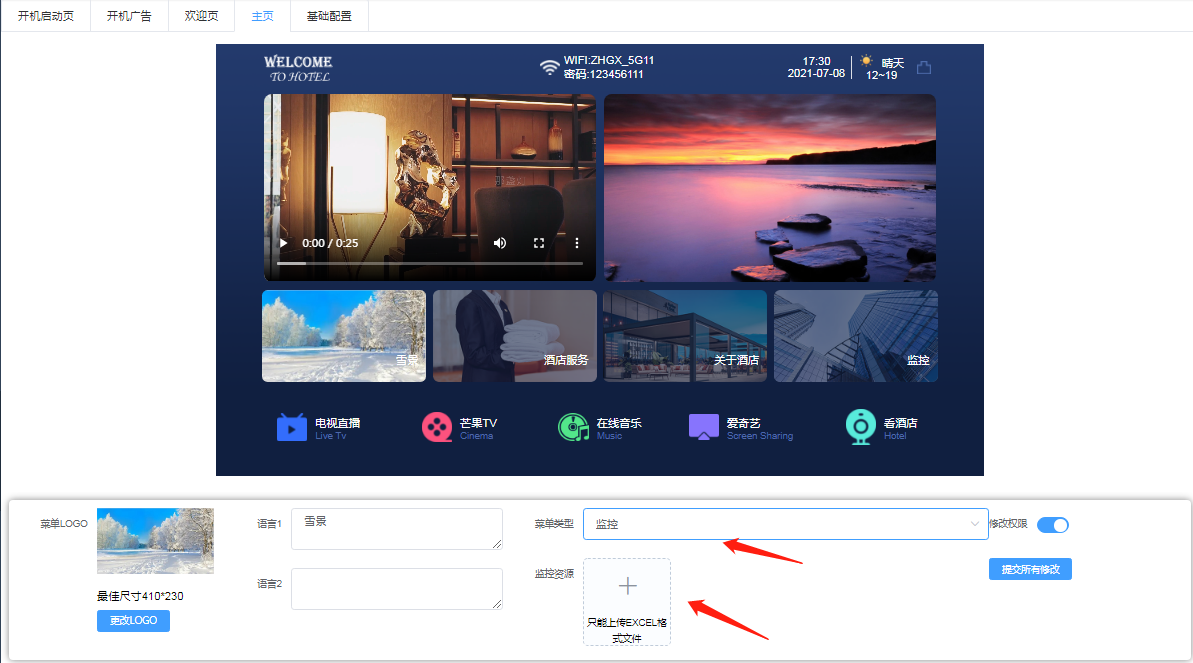The image size is (1193, 663).
Task: Toggle the 修改权限 switch
Action: pyautogui.click(x=1053, y=525)
